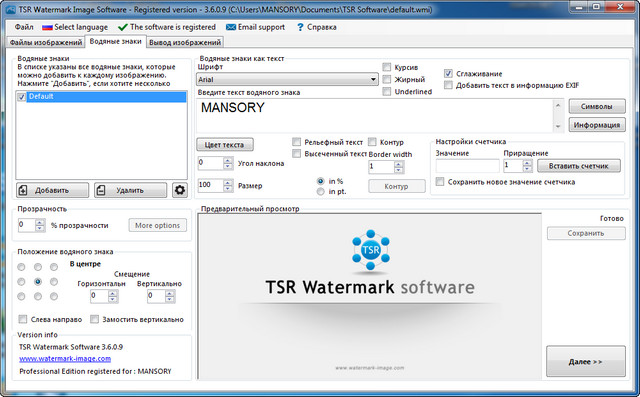Enable Высеченный текст checkbox

point(296,153)
